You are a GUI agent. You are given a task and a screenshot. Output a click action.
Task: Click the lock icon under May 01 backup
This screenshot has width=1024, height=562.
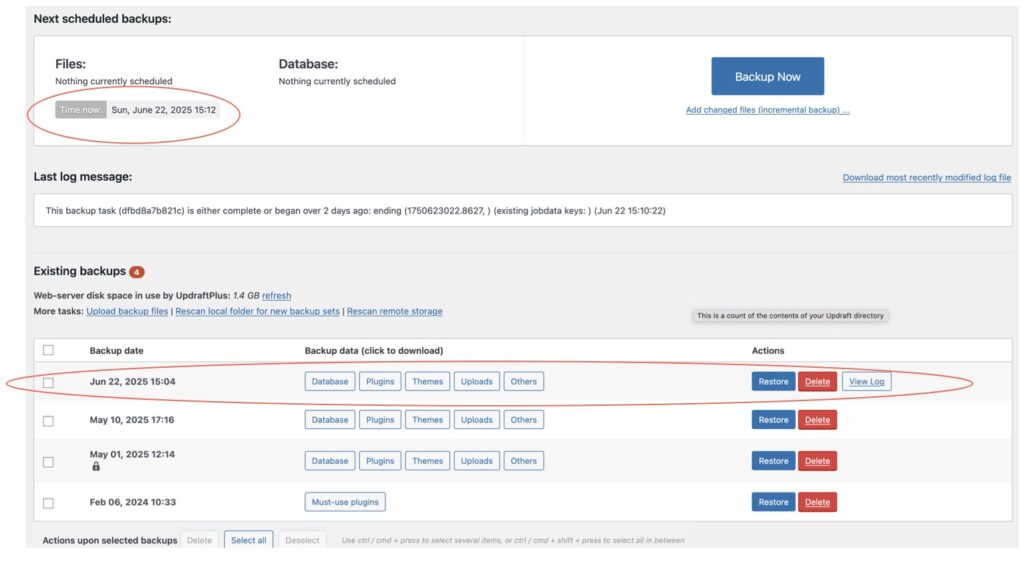coord(96,467)
